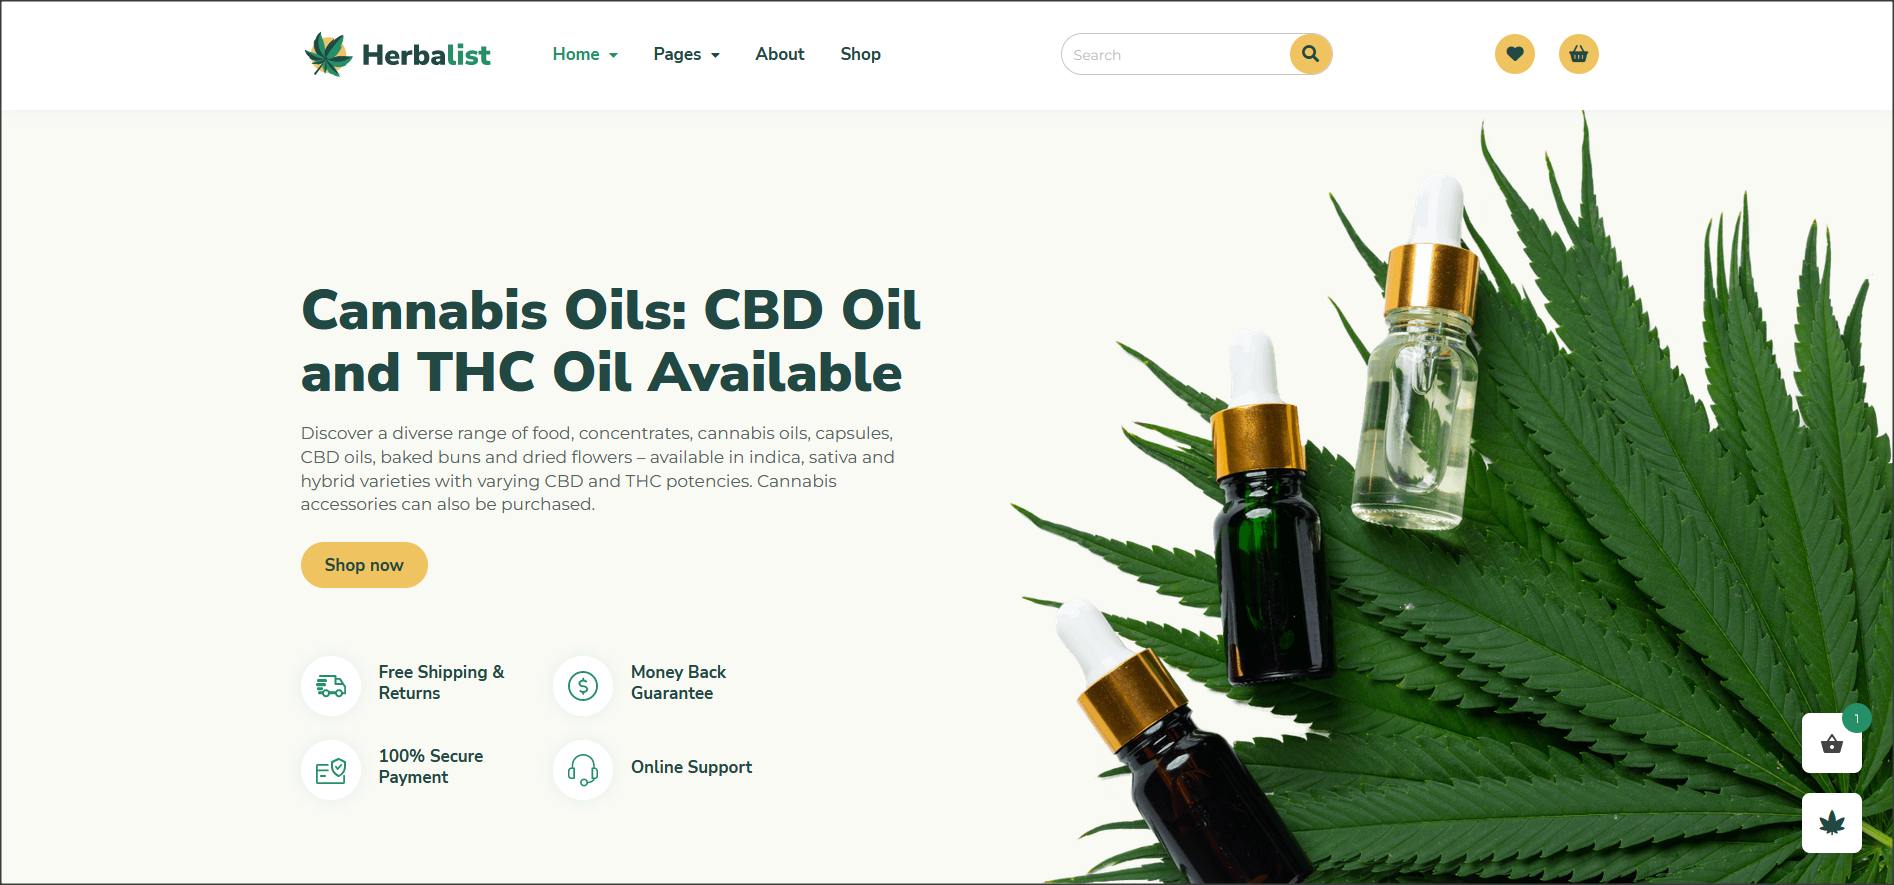Click the secure payment shield icon
Screen dimensions: 1894x885
(x=331, y=770)
